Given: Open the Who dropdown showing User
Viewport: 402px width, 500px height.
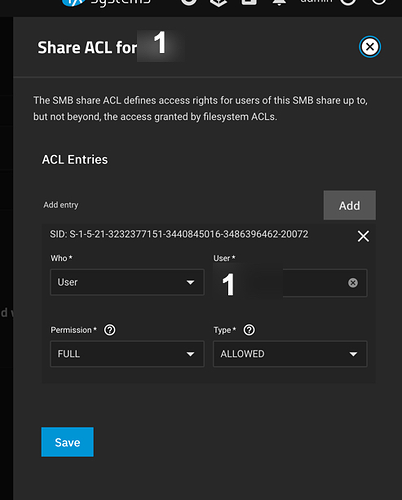Looking at the screenshot, I should pos(127,282).
